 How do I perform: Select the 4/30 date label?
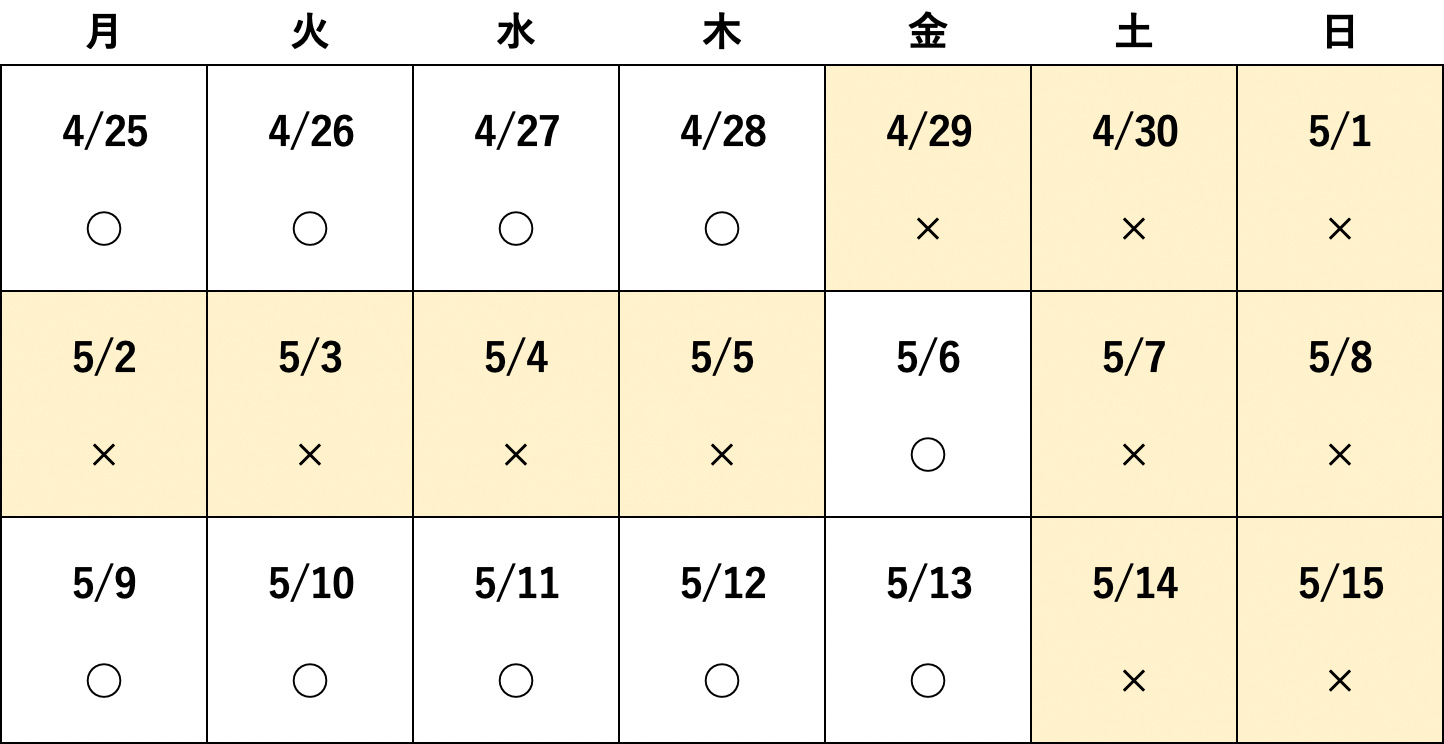1134,132
